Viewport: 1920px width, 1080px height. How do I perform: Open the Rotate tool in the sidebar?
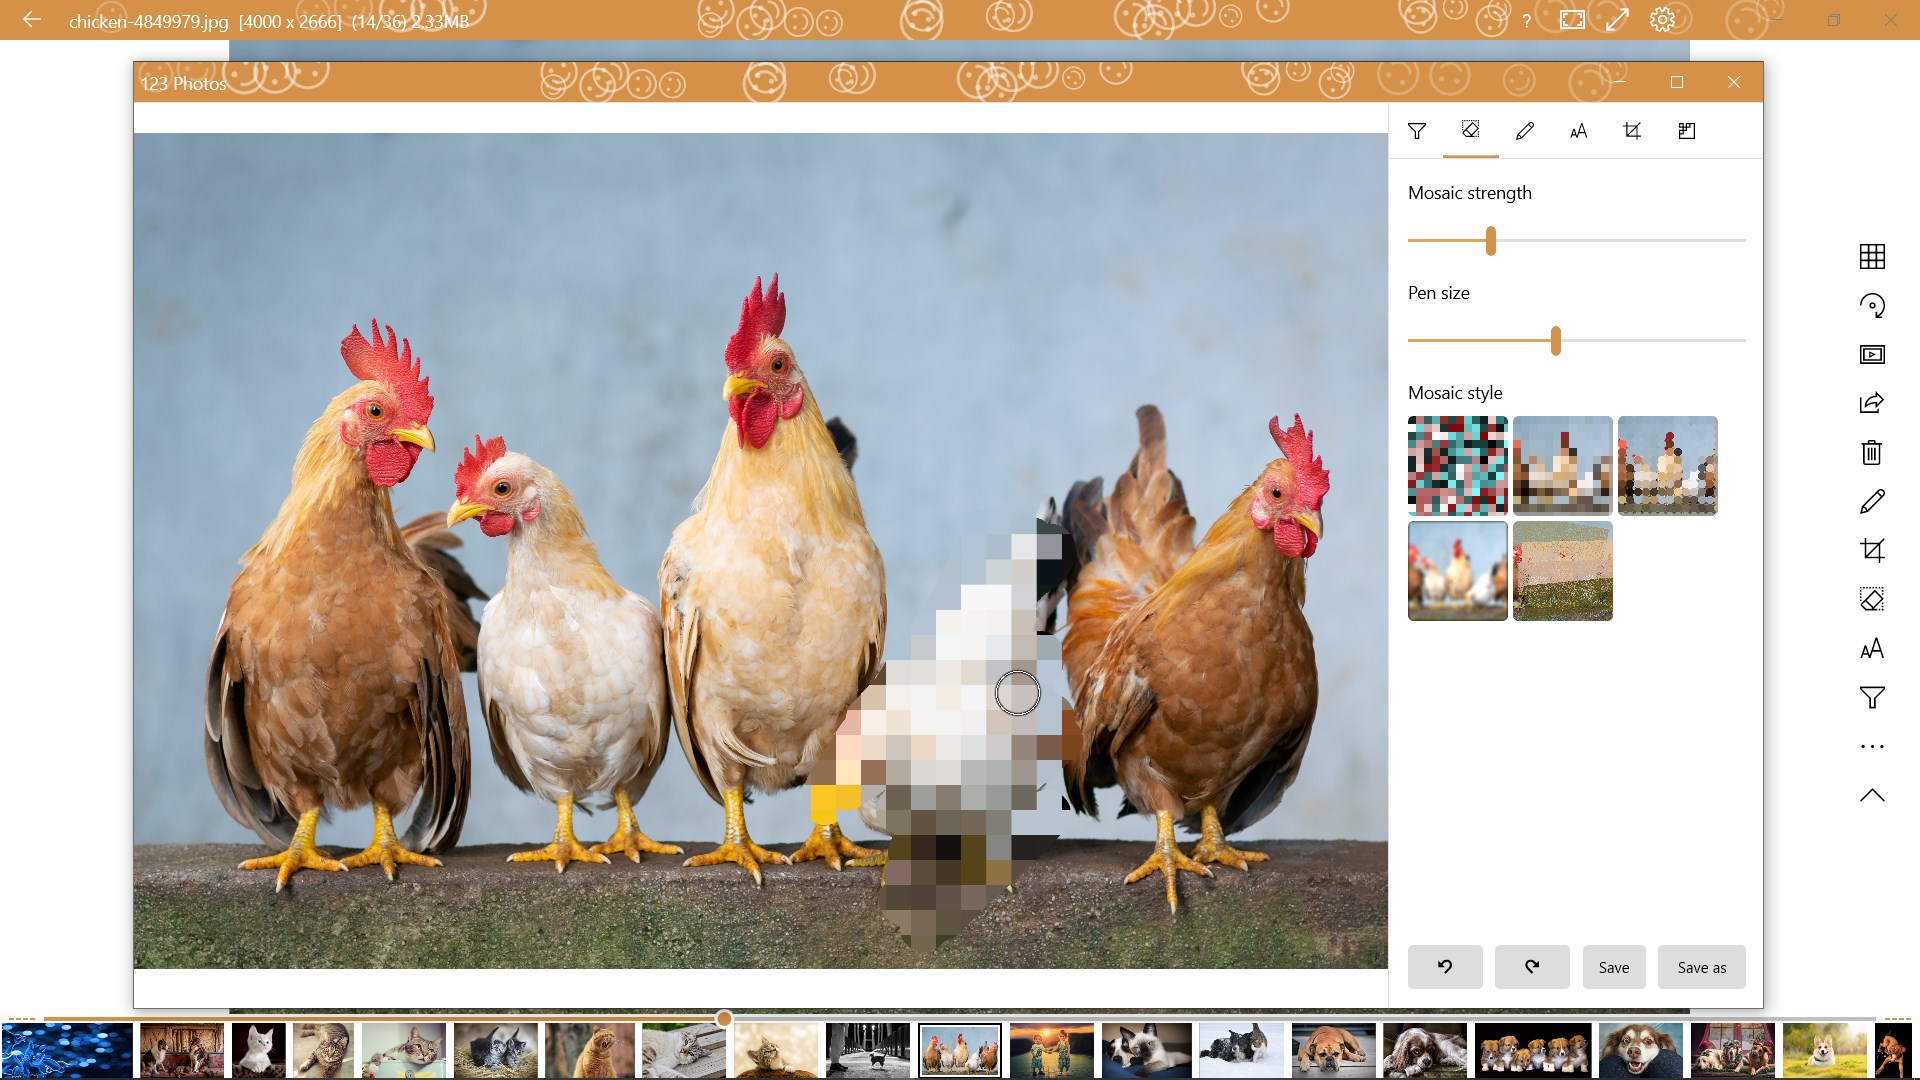coord(1872,306)
